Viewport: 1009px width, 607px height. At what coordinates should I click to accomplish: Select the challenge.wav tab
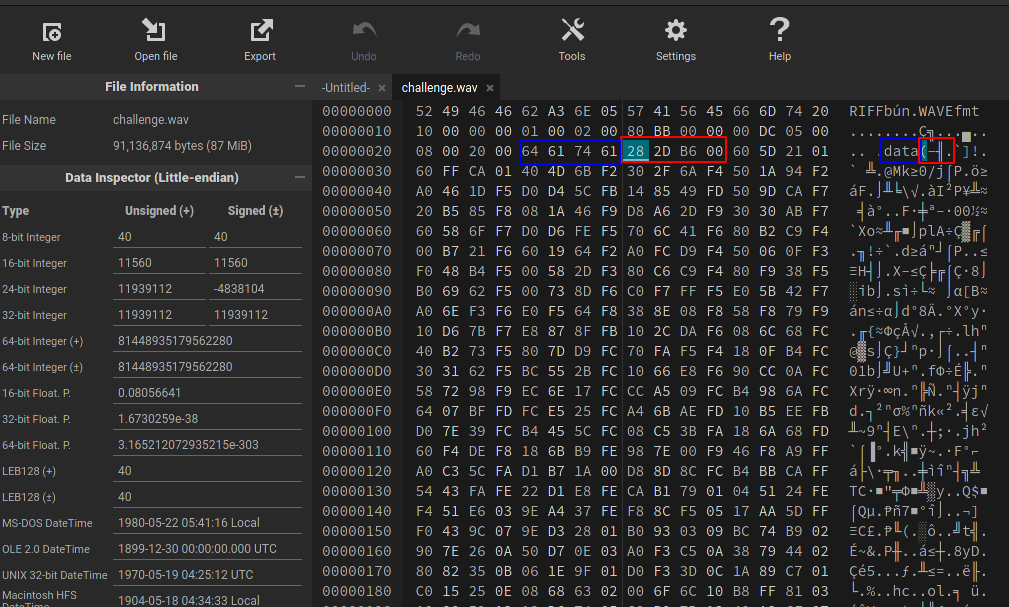pyautogui.click(x=439, y=88)
